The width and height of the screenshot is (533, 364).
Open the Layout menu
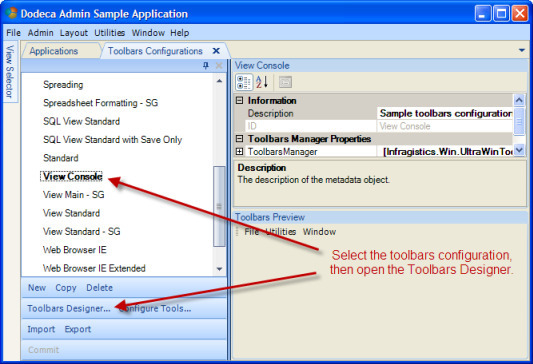[x=74, y=33]
